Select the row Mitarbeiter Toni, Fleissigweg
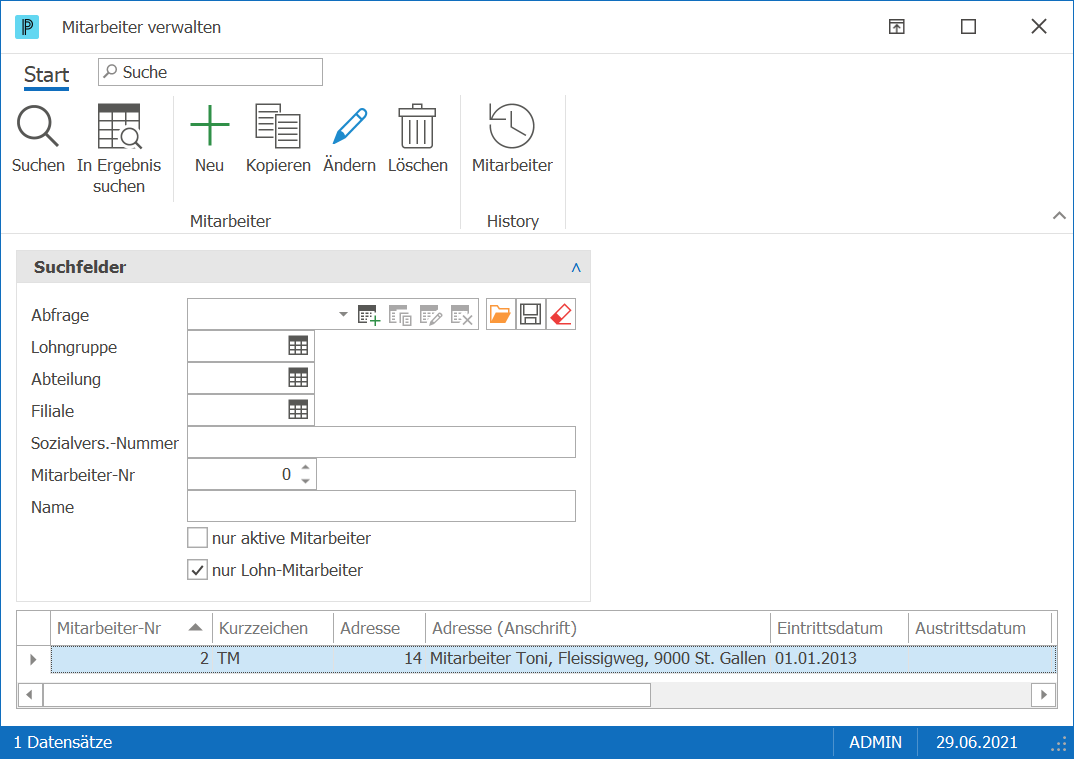This screenshot has height=759, width=1074. click(553, 659)
